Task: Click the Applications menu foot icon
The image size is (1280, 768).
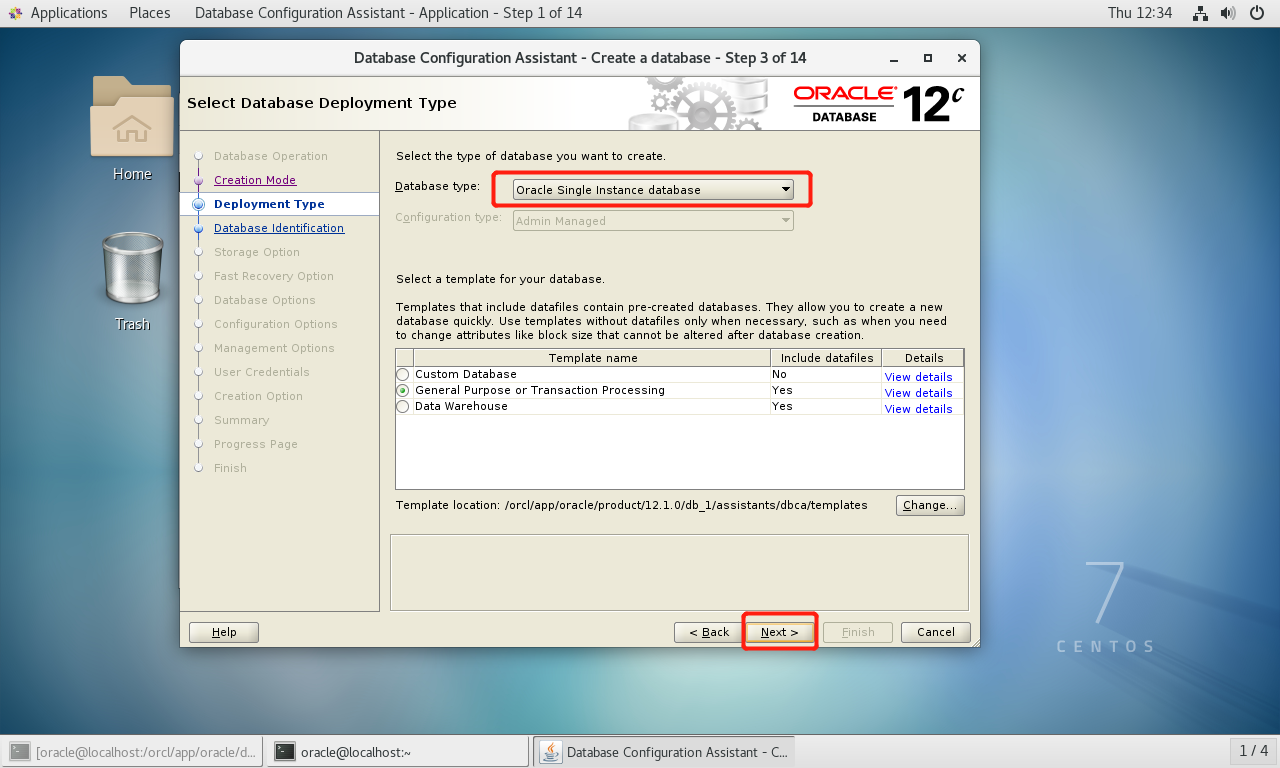Action: click(15, 13)
